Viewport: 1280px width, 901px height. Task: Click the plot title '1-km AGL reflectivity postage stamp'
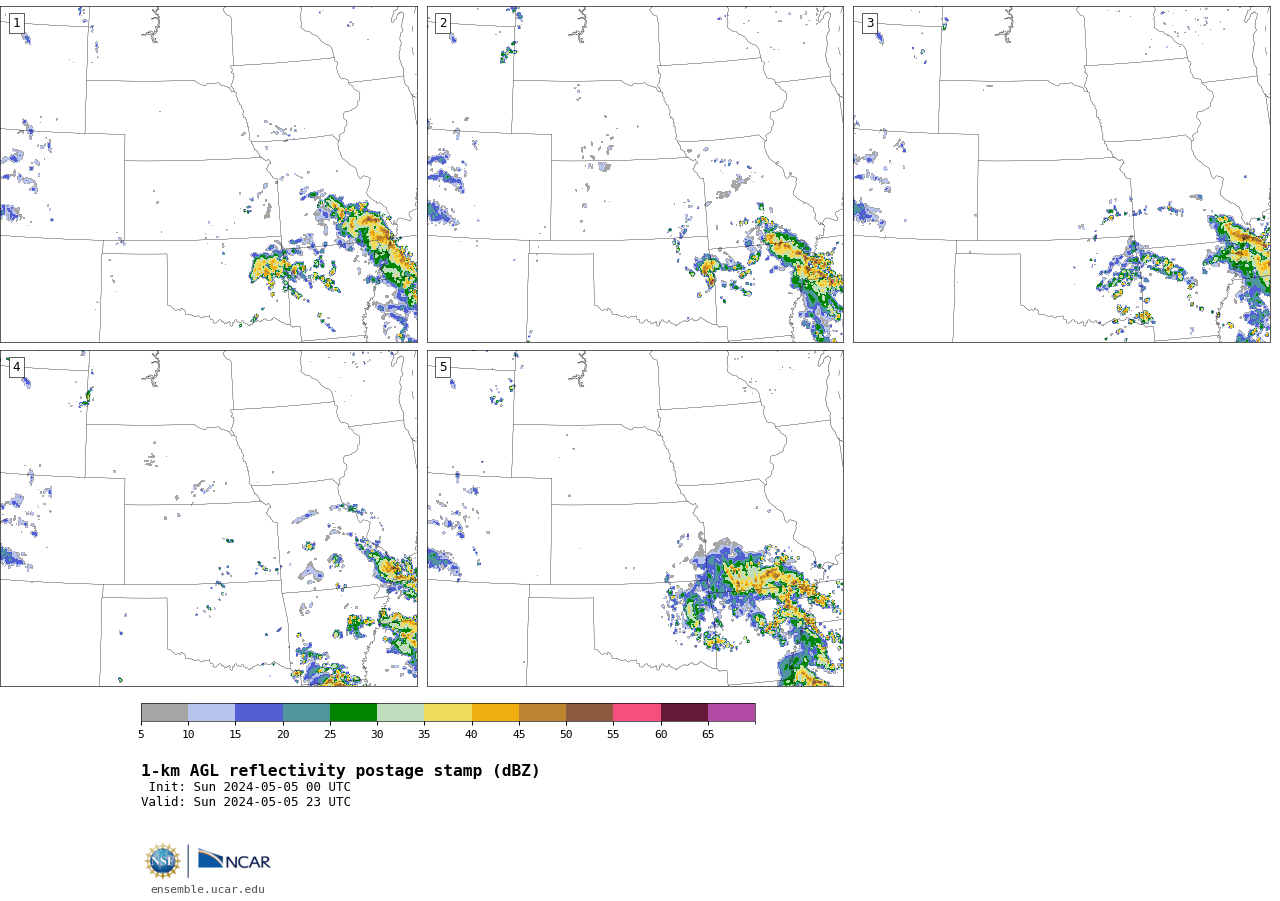point(340,771)
